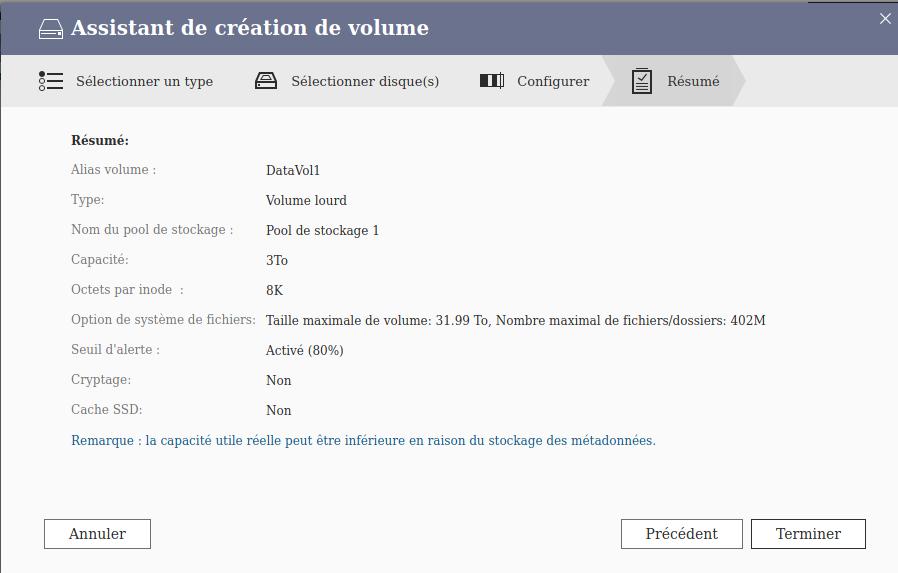The height and width of the screenshot is (573, 898).
Task: Select the Résumé step label
Action: tap(693, 82)
